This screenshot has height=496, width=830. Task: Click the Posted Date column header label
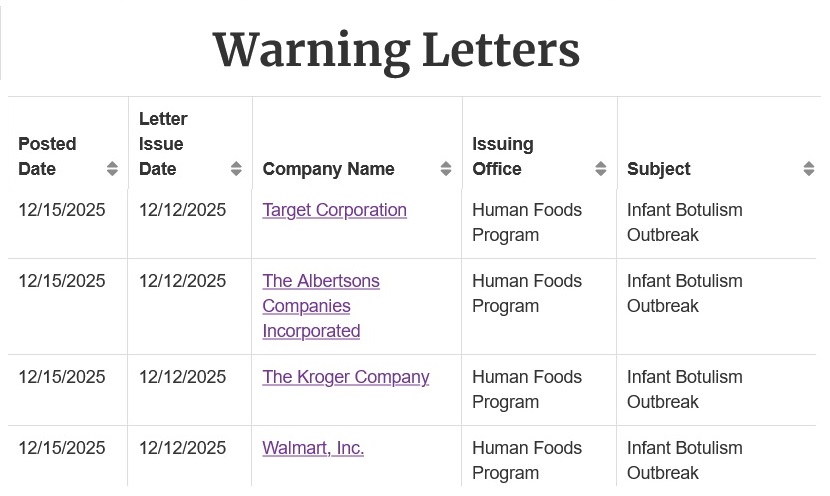point(47,156)
